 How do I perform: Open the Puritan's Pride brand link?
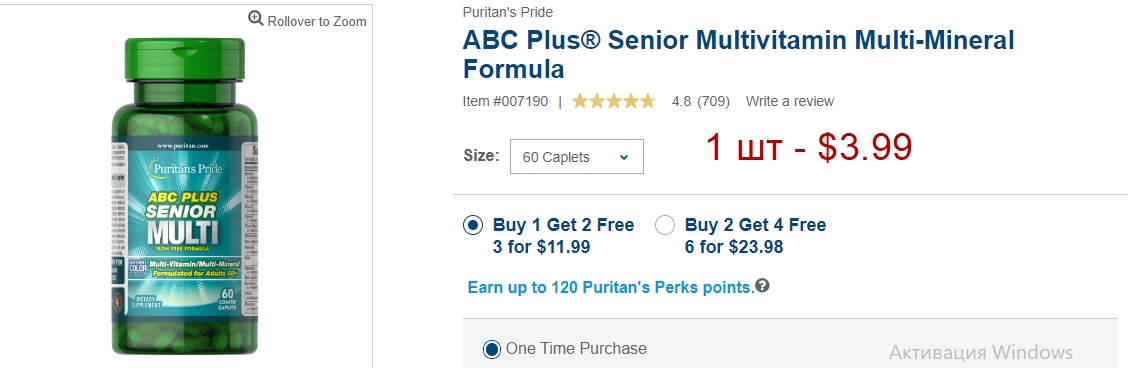pyautogui.click(x=508, y=12)
